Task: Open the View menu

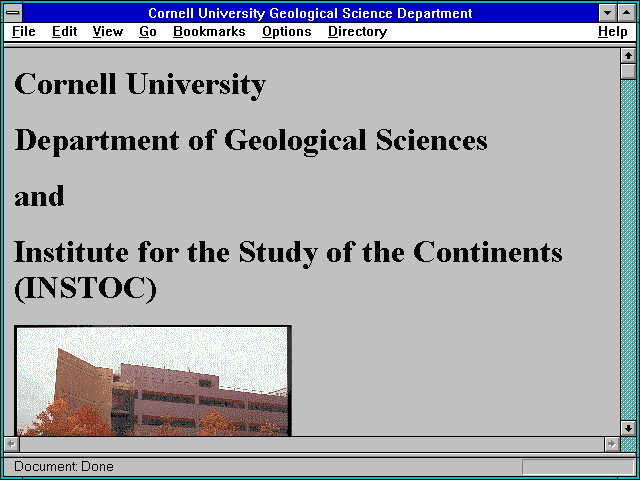Action: [108, 31]
